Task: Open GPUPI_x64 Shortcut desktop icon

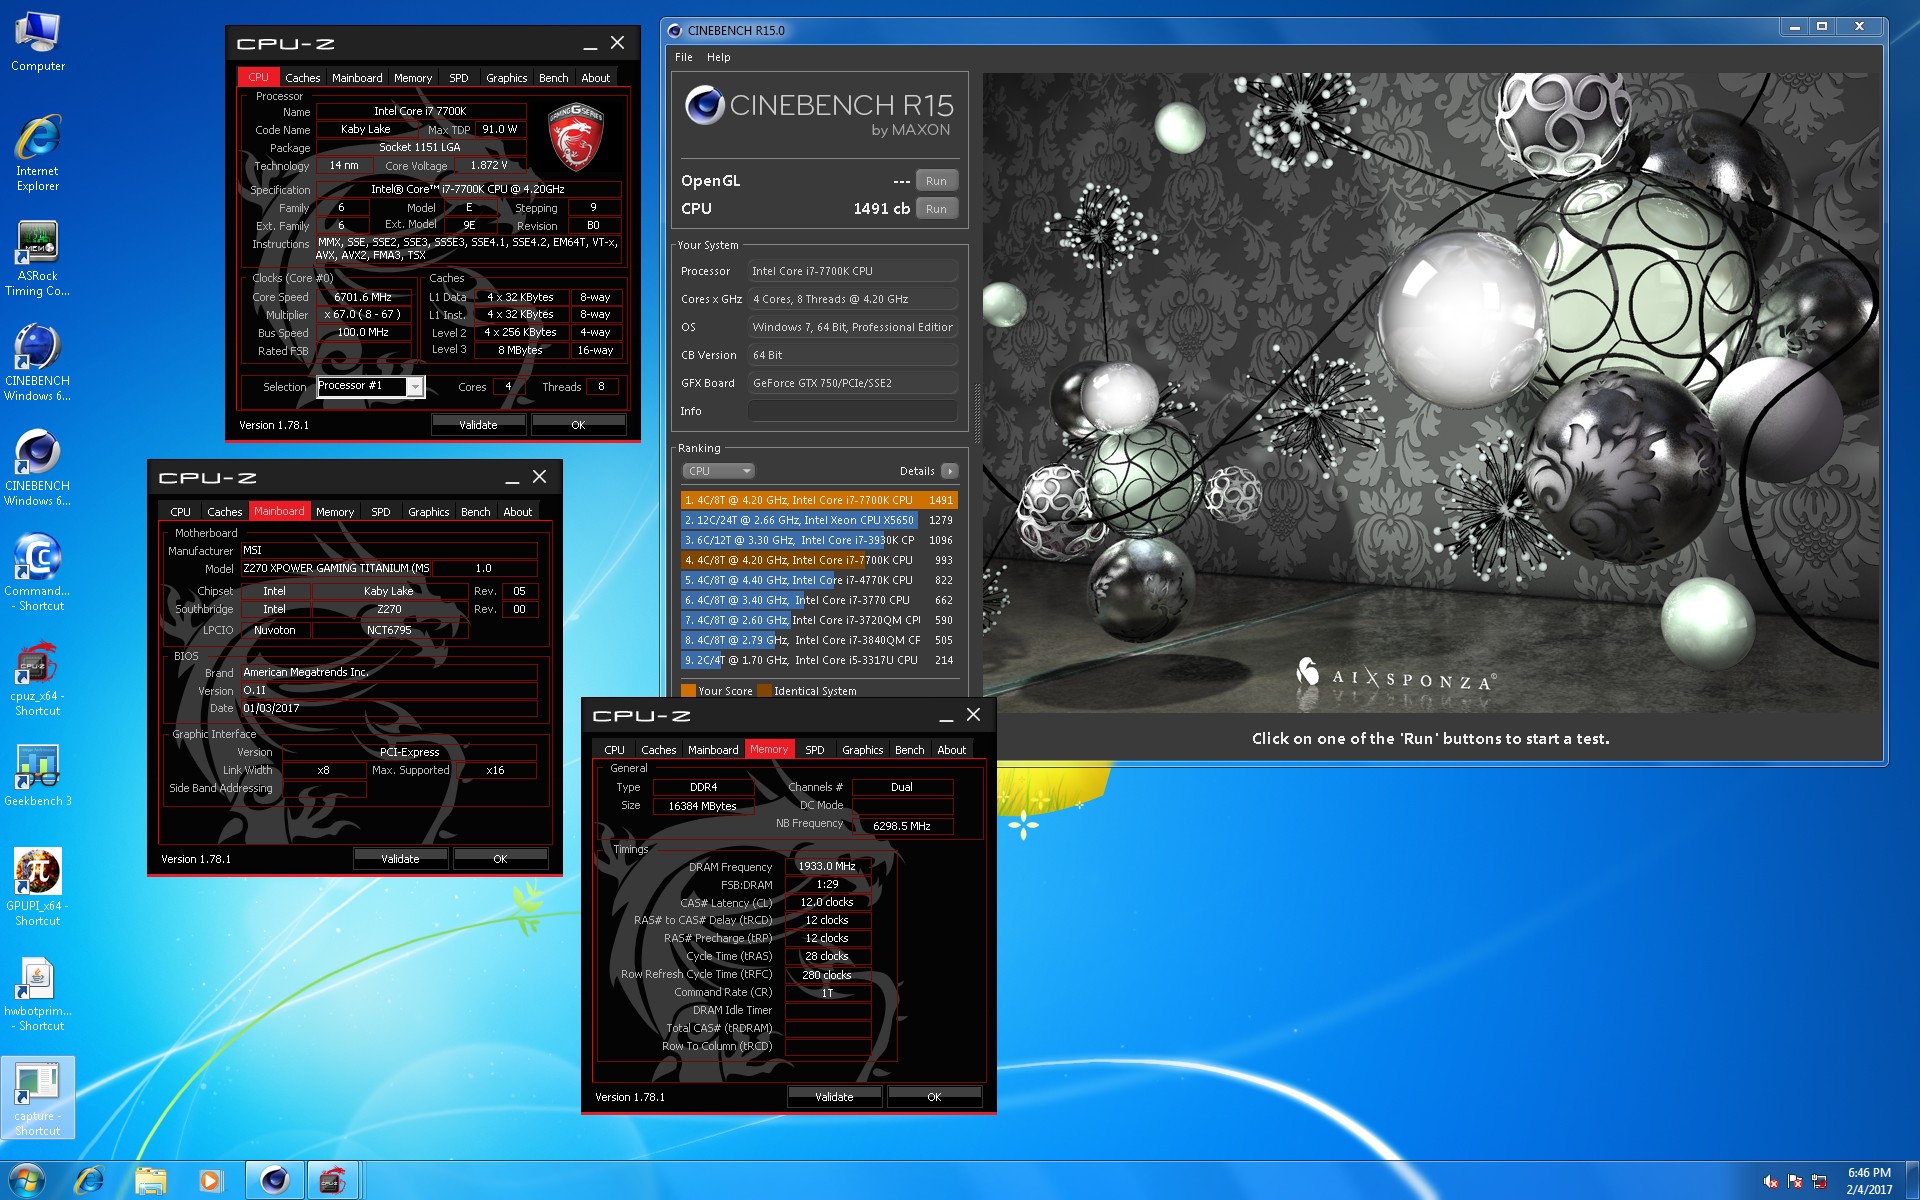Action: tap(37, 887)
